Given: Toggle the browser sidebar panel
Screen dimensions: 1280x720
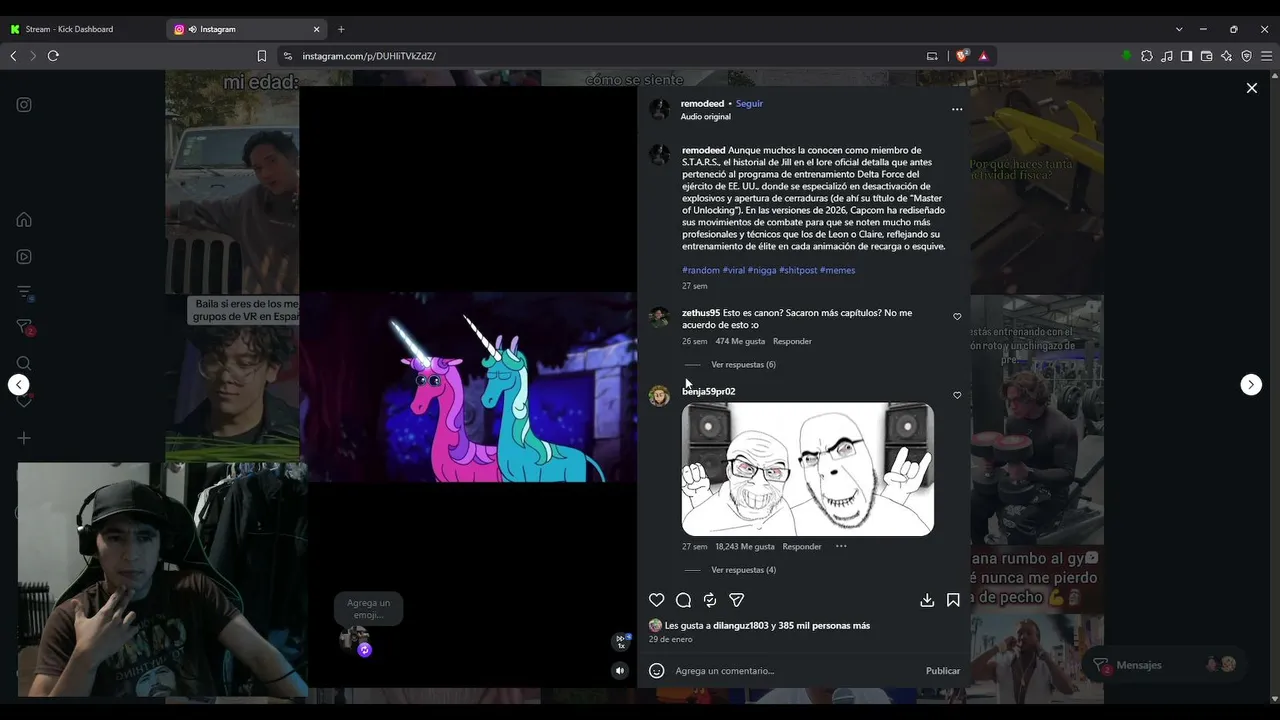Looking at the screenshot, I should [x=1186, y=56].
